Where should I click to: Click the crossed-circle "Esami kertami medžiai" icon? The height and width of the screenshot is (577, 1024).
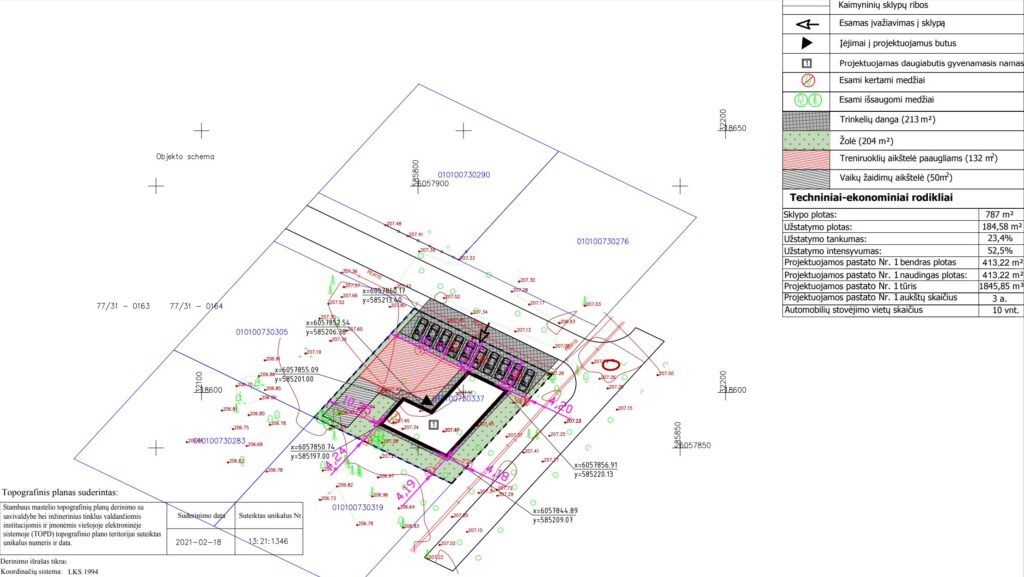(x=804, y=80)
